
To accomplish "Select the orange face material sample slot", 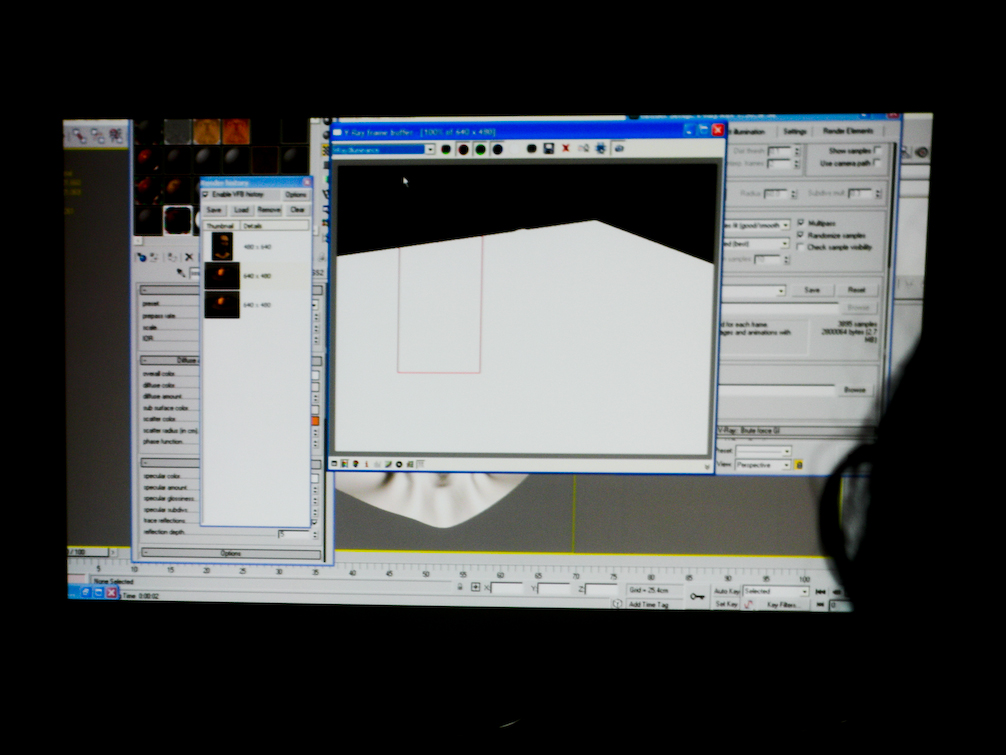I will click(x=236, y=131).
